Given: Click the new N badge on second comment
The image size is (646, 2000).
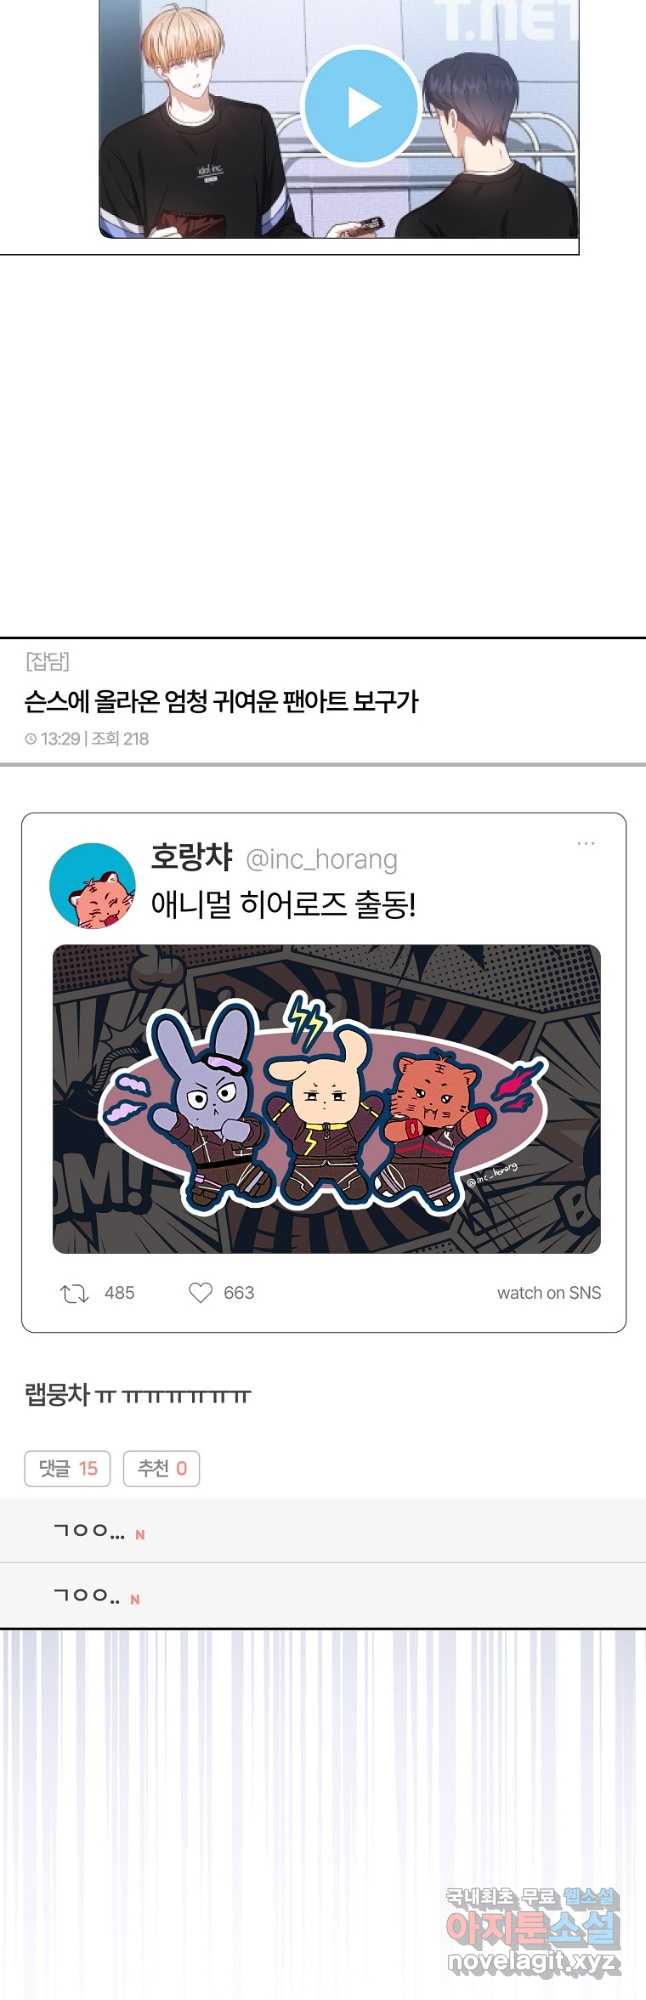Looking at the screenshot, I should (x=135, y=1600).
